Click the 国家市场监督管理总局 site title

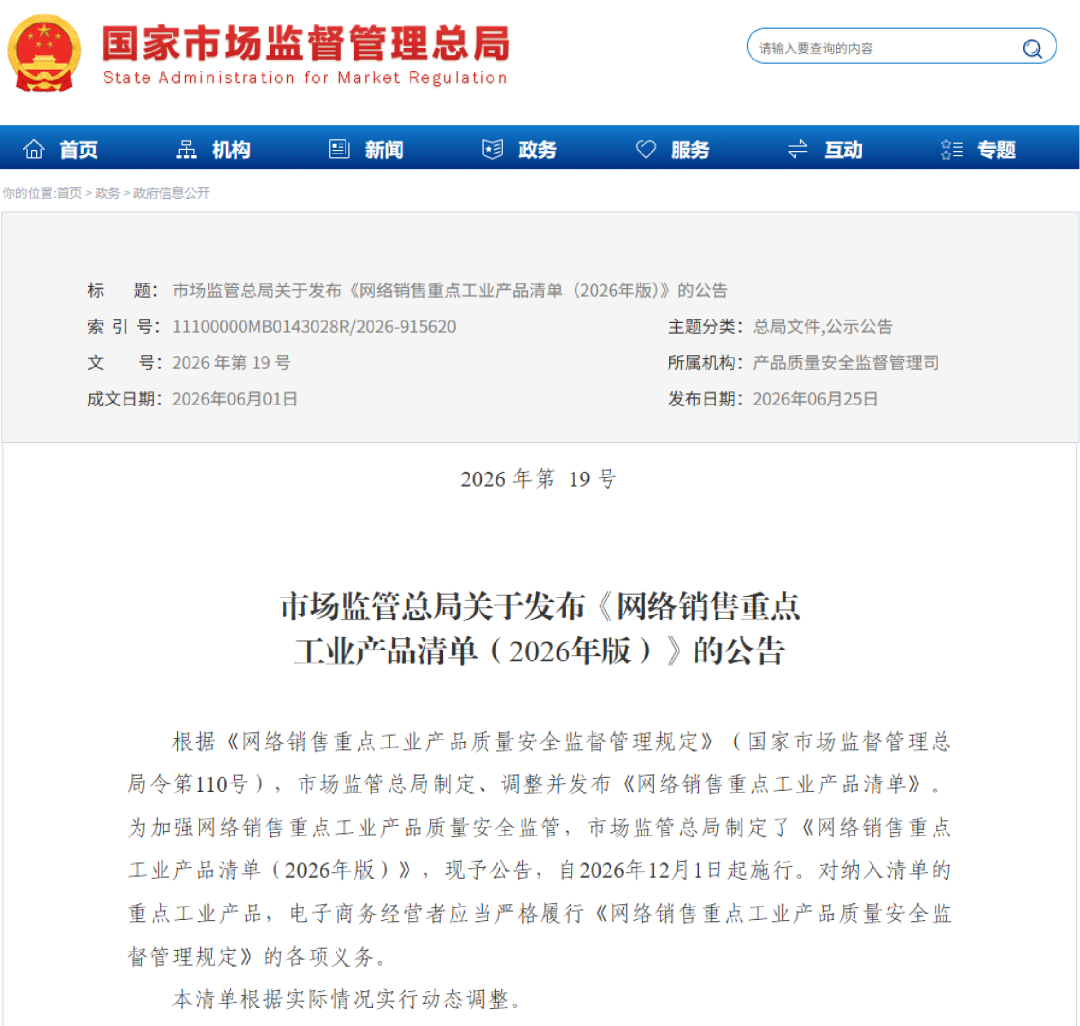(x=307, y=44)
